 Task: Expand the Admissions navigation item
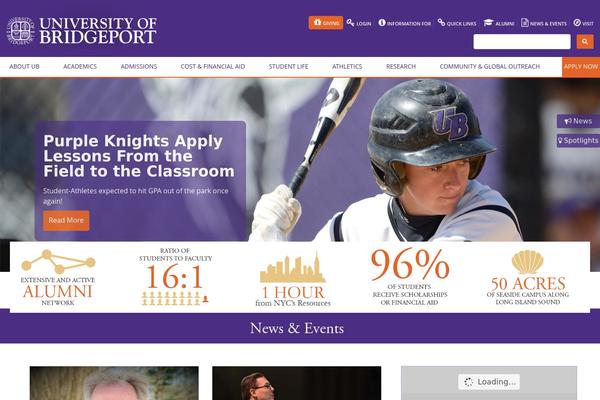[139, 67]
